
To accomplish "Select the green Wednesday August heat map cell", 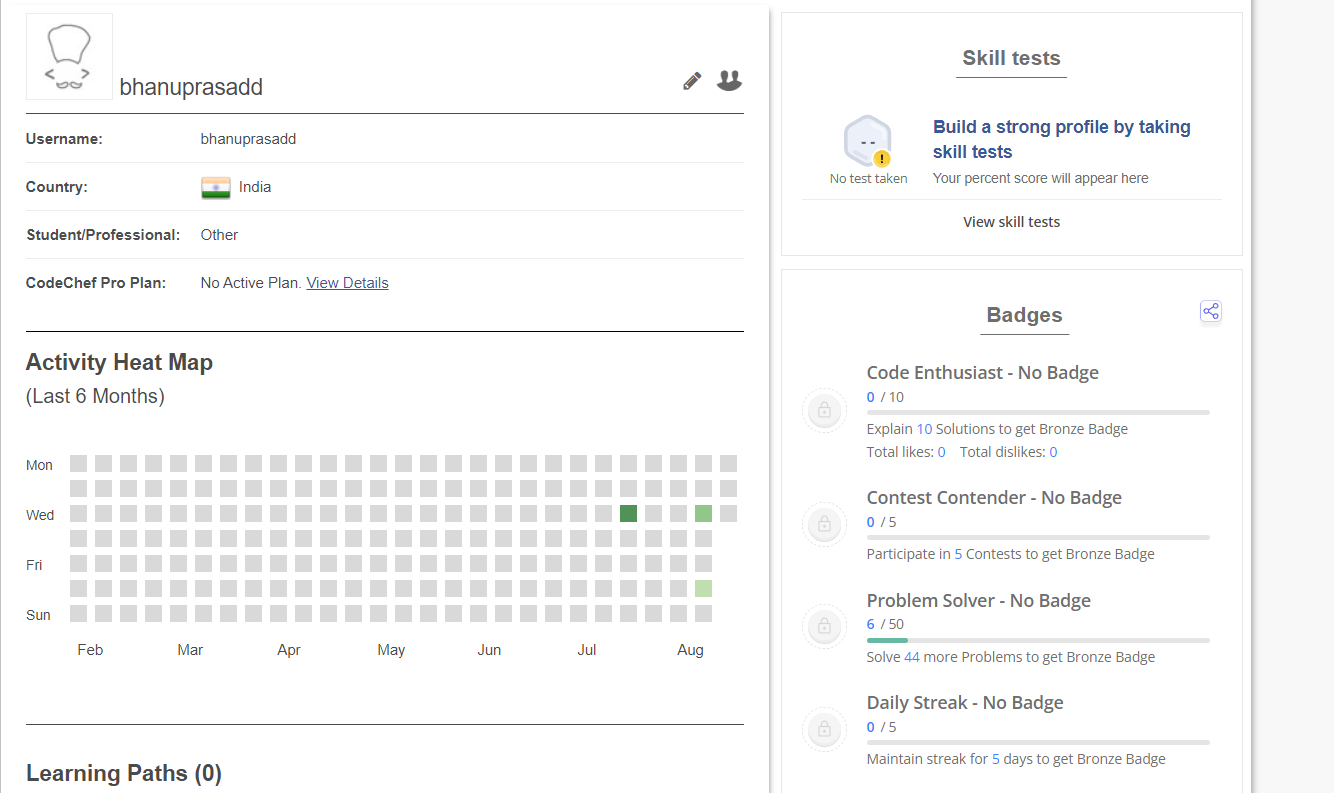I will click(703, 514).
